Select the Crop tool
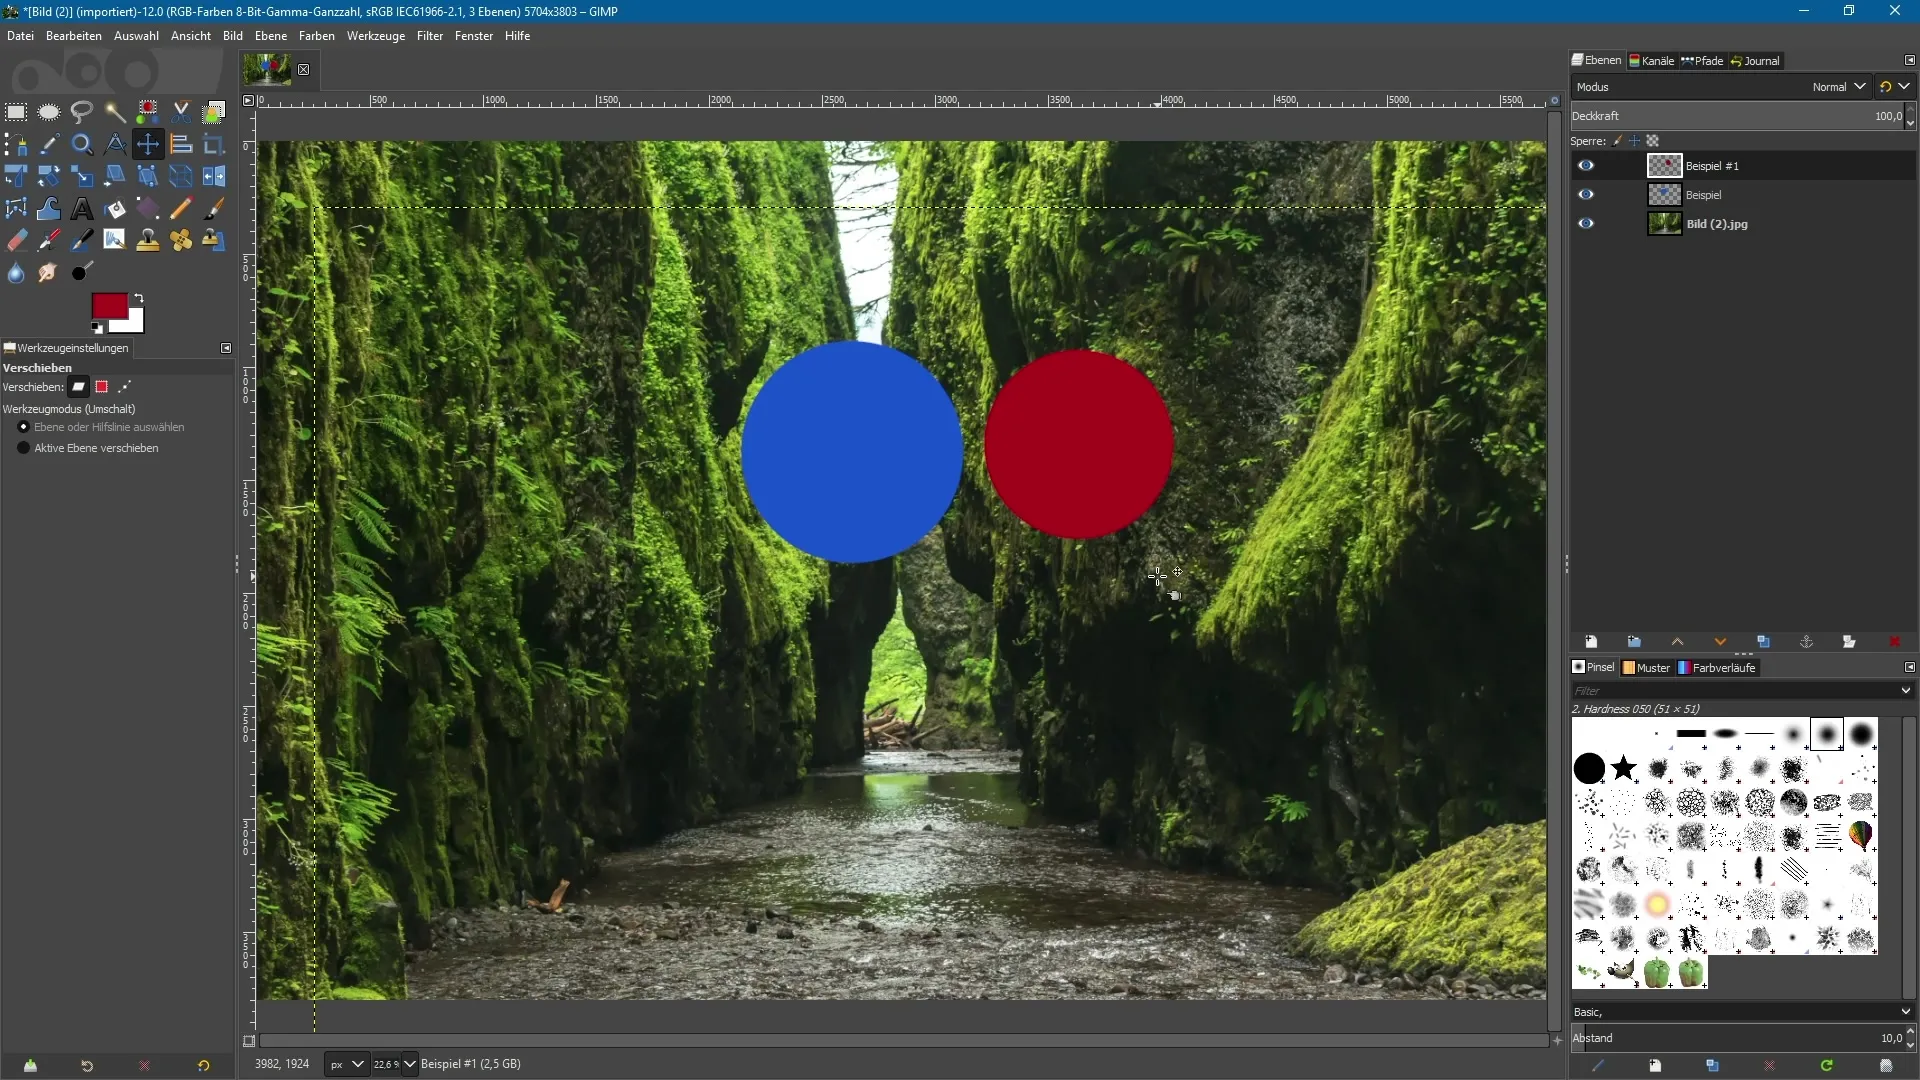This screenshot has height=1080, width=1920. pos(214,145)
